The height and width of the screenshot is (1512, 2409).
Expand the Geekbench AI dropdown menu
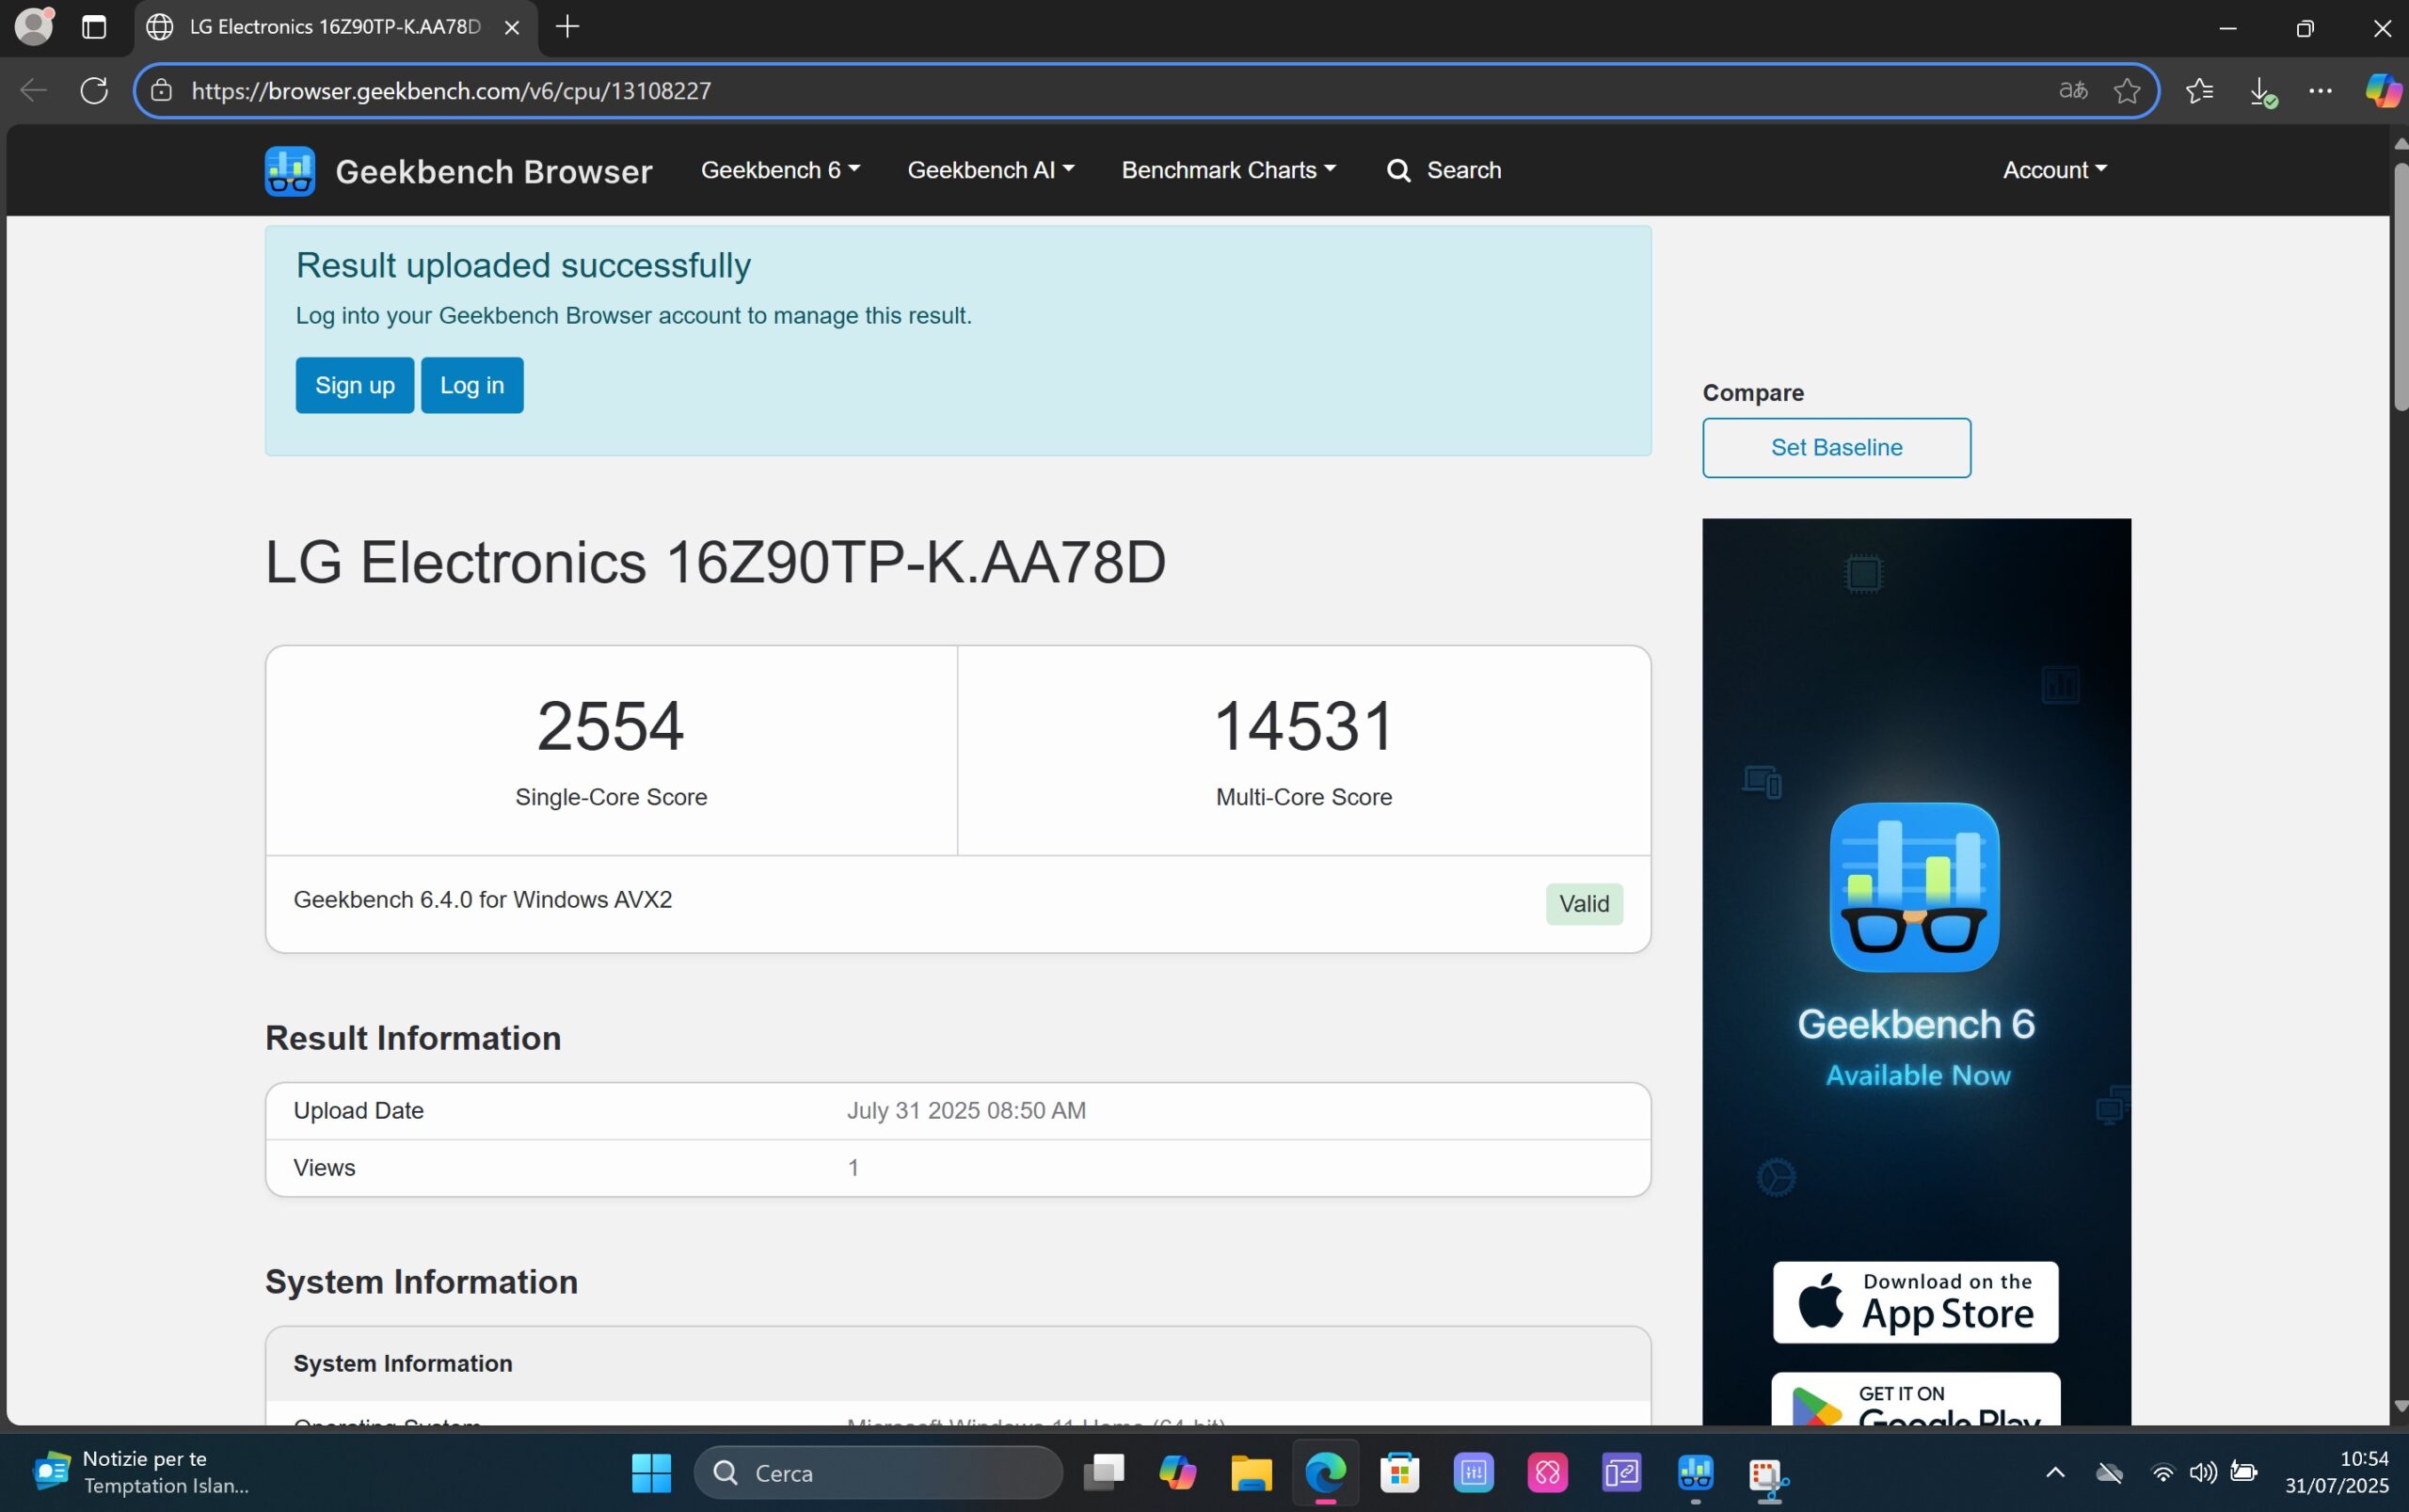pos(990,170)
